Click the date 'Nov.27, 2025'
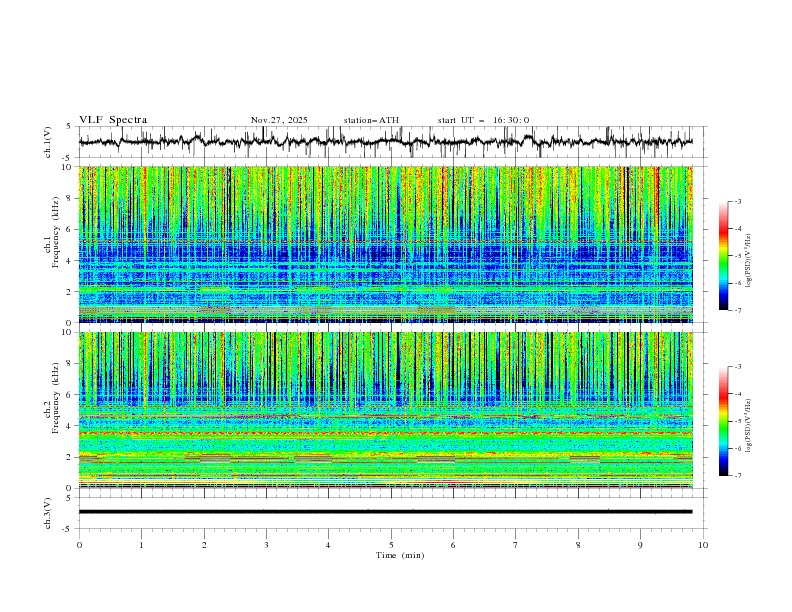792x612 pixels. (x=279, y=120)
